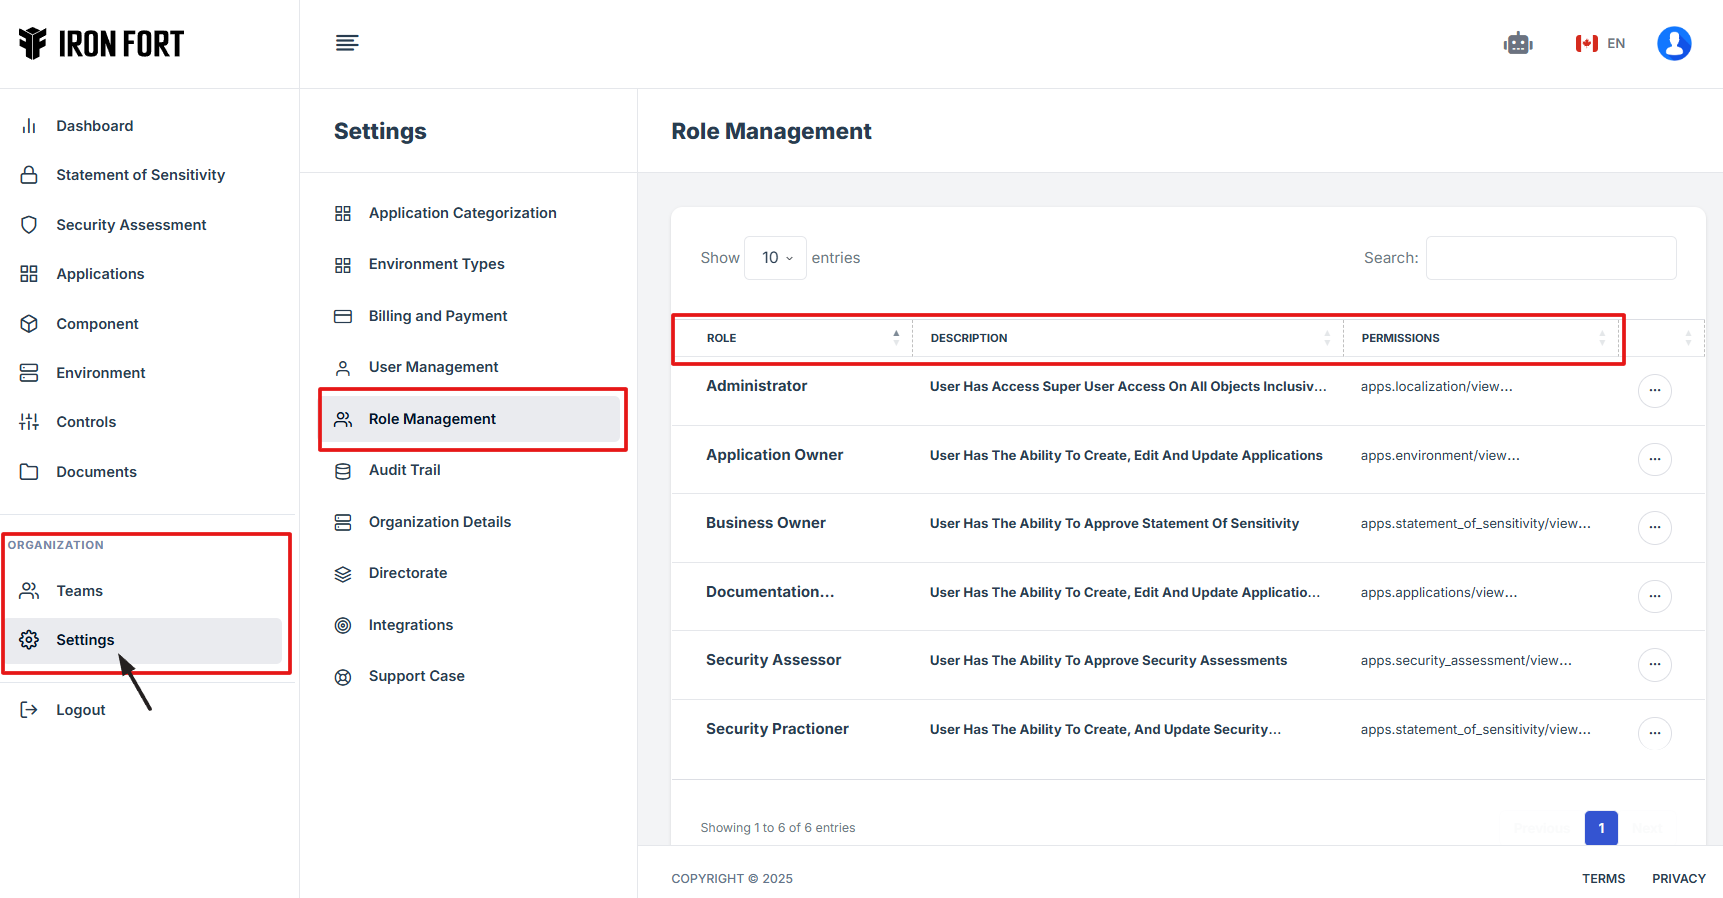Screen dimensions: 1723x898
Task: Go to Security Assessment in sidebar
Action: click(131, 225)
